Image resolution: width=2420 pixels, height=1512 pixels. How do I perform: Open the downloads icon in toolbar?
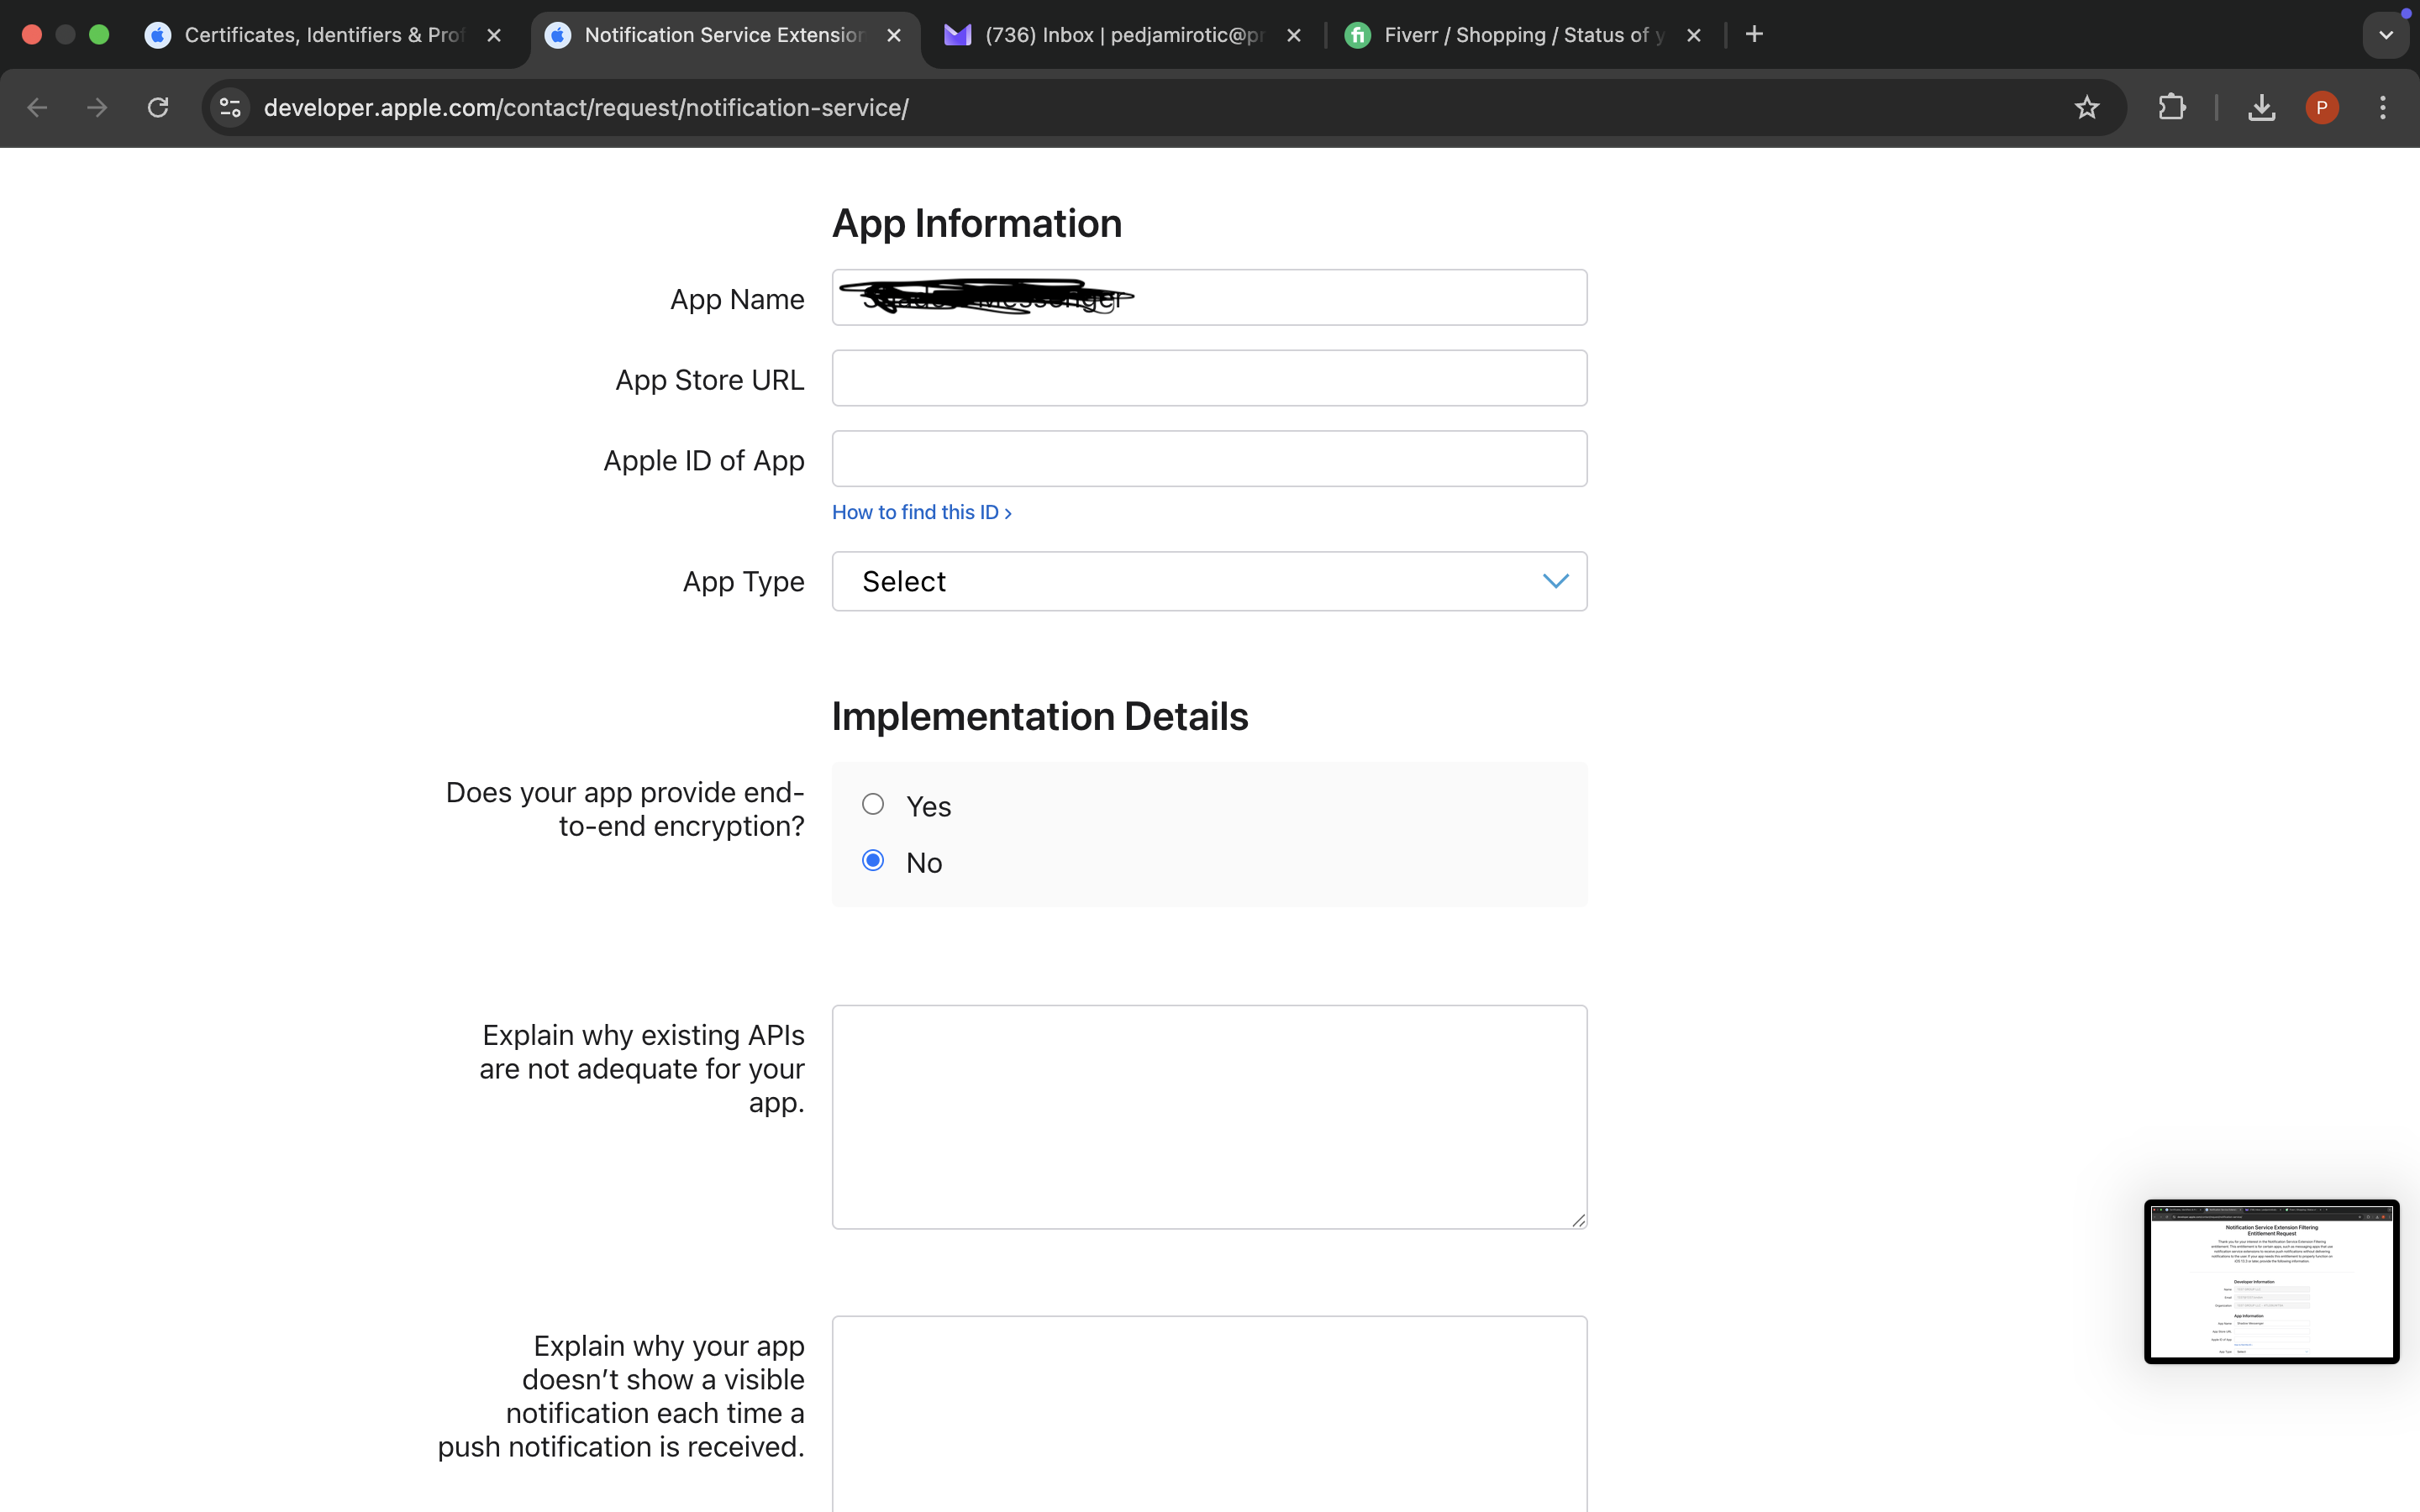pyautogui.click(x=2261, y=107)
